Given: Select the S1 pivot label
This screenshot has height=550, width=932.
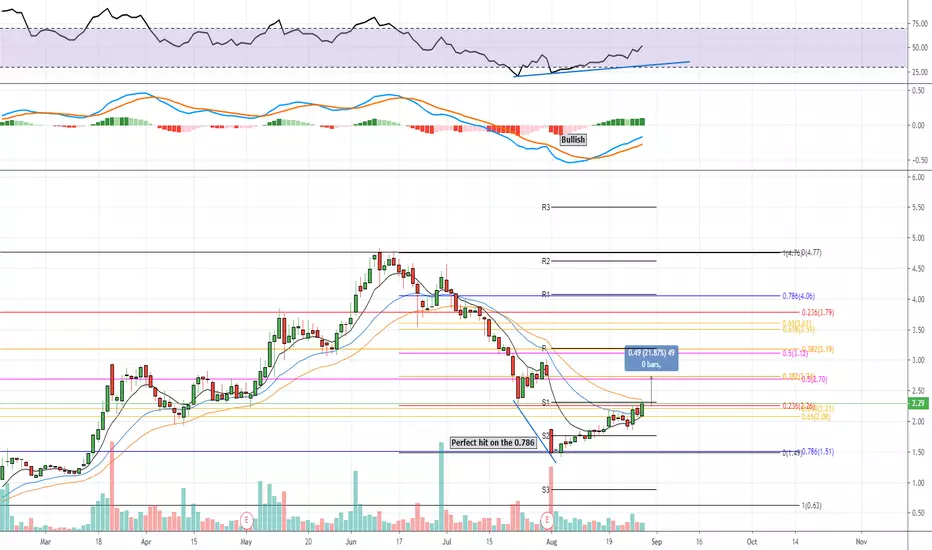Looking at the screenshot, I should coord(546,403).
